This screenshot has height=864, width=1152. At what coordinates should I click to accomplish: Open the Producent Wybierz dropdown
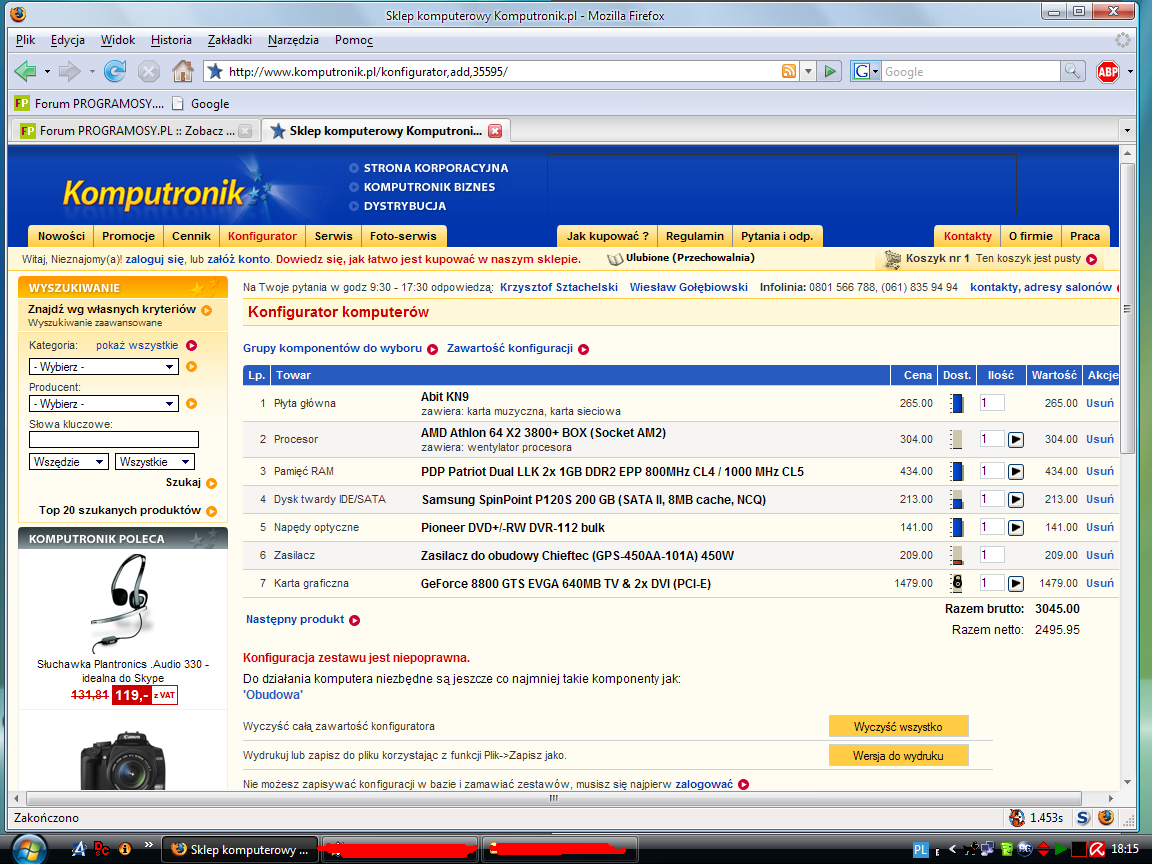coord(104,403)
